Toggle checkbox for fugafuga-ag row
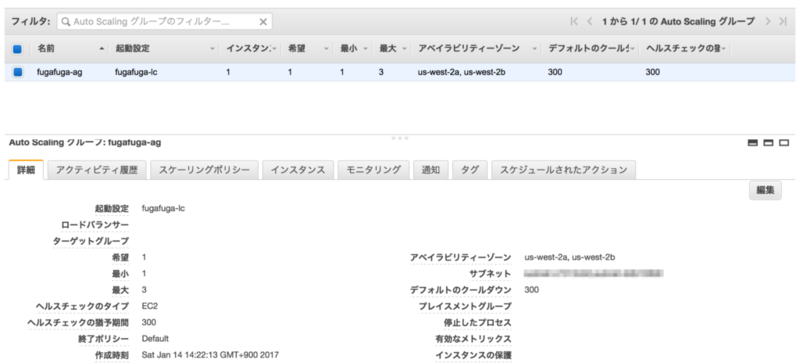Viewport: 800px width, 363px height. [x=17, y=72]
